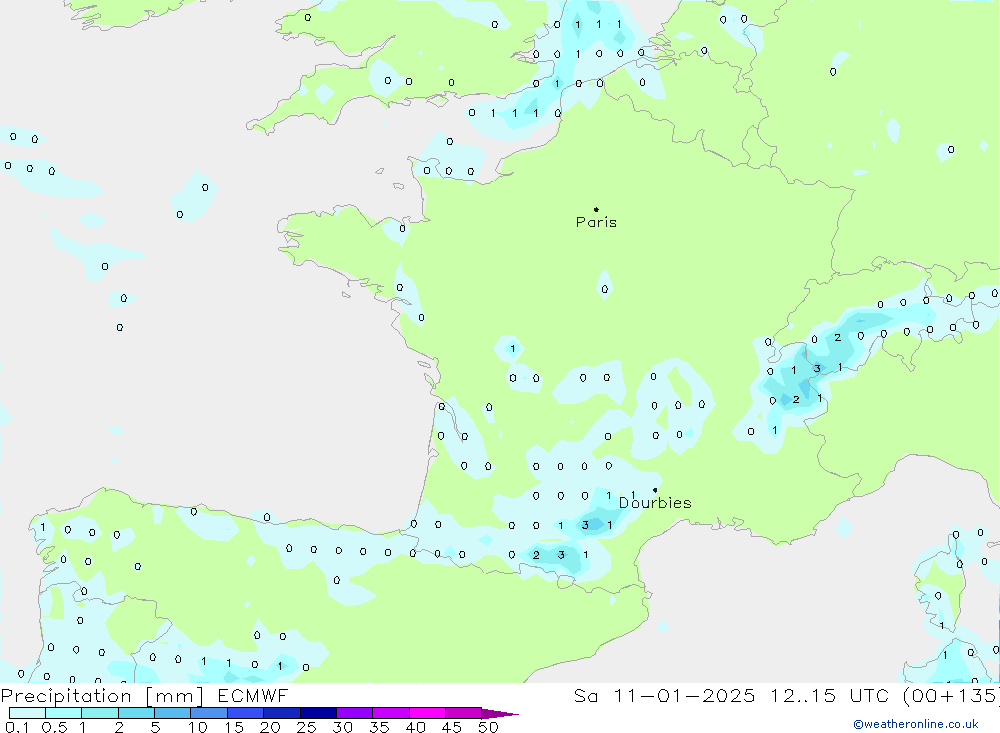Screen dimensions: 1000x733
Task: Click the '35' legend scale label
Action: 379,727
